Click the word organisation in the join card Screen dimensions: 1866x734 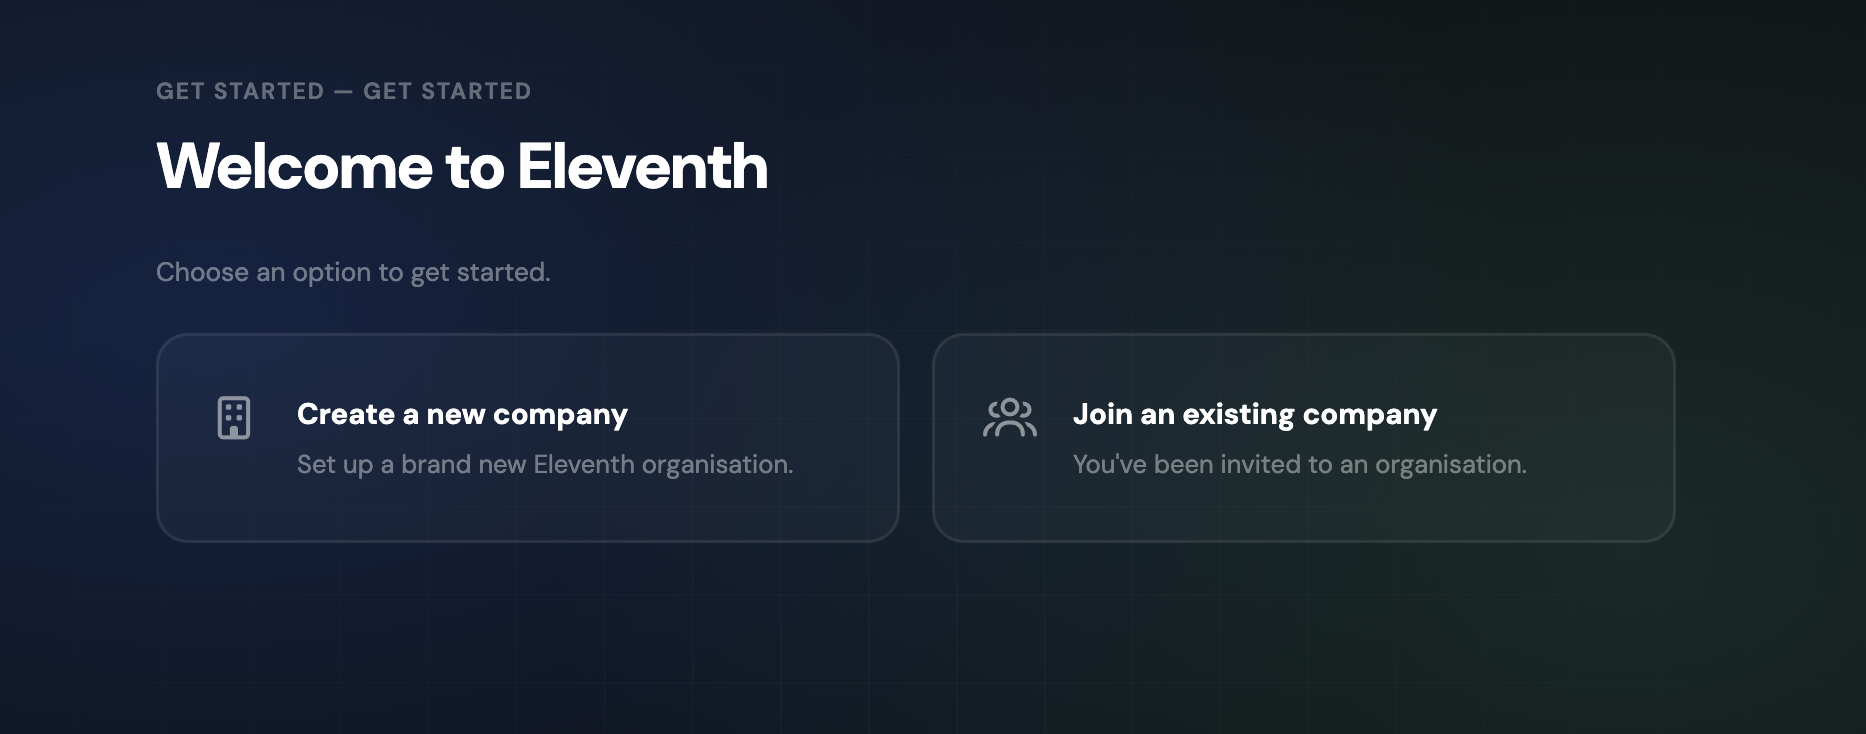click(1451, 465)
